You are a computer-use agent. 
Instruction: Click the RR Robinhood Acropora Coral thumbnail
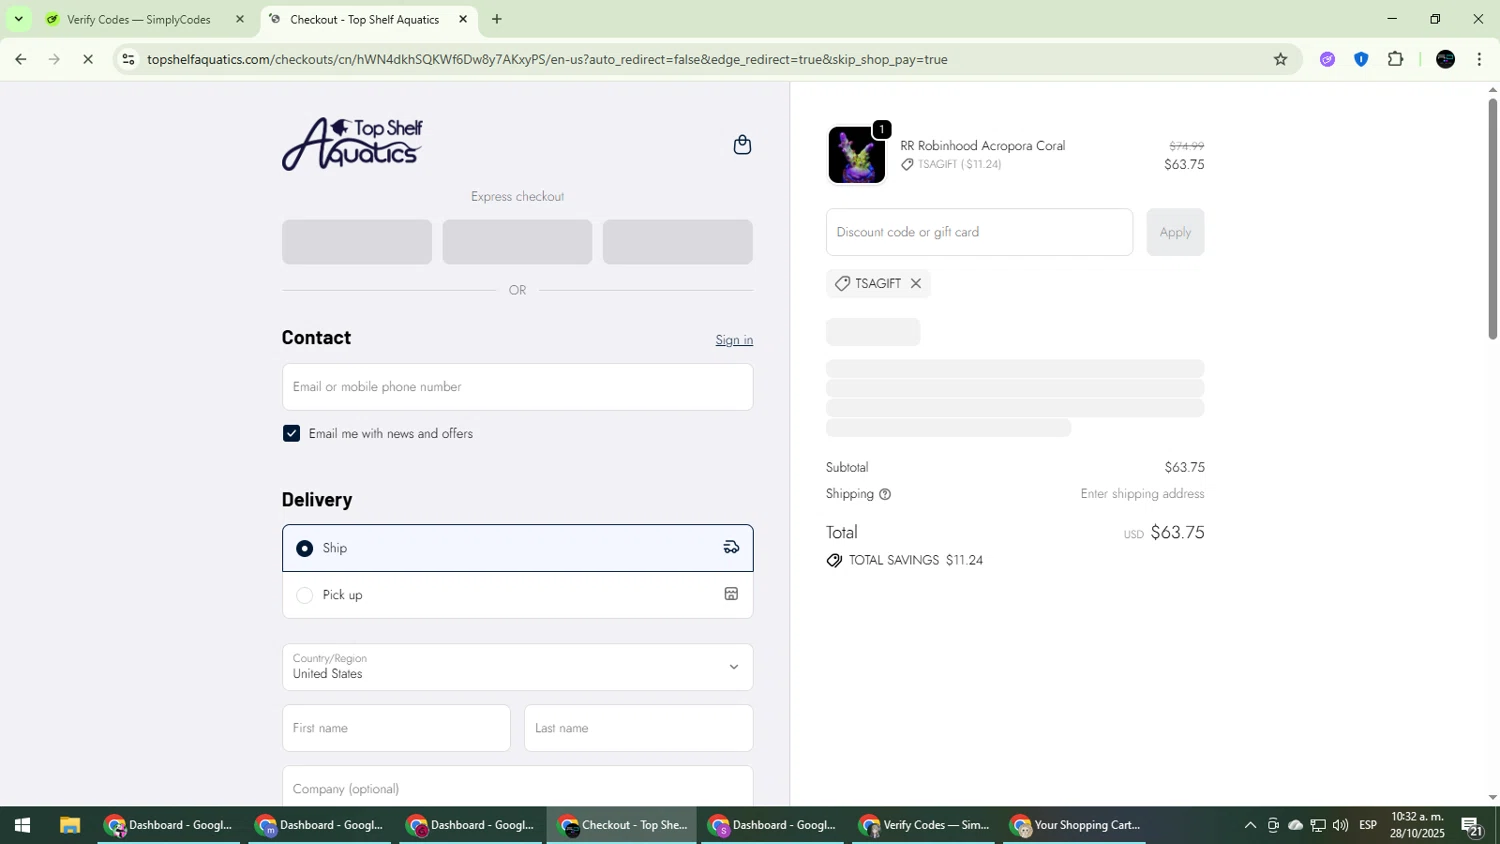pyautogui.click(x=856, y=155)
